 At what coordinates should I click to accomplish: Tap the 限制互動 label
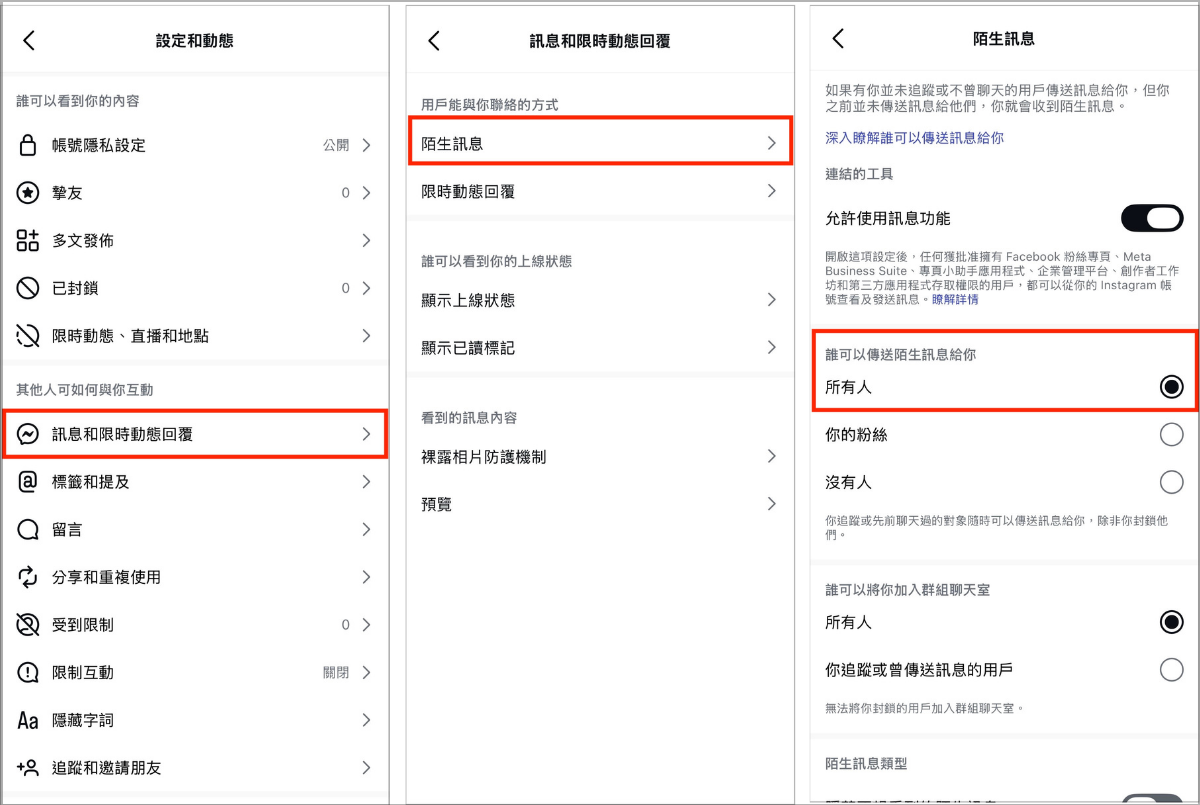click(83, 672)
